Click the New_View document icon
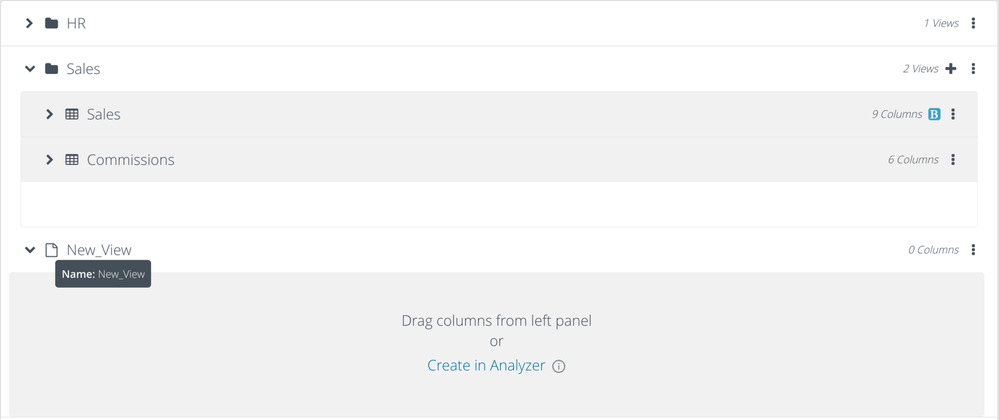Image resolution: width=999 pixels, height=420 pixels. [x=52, y=250]
